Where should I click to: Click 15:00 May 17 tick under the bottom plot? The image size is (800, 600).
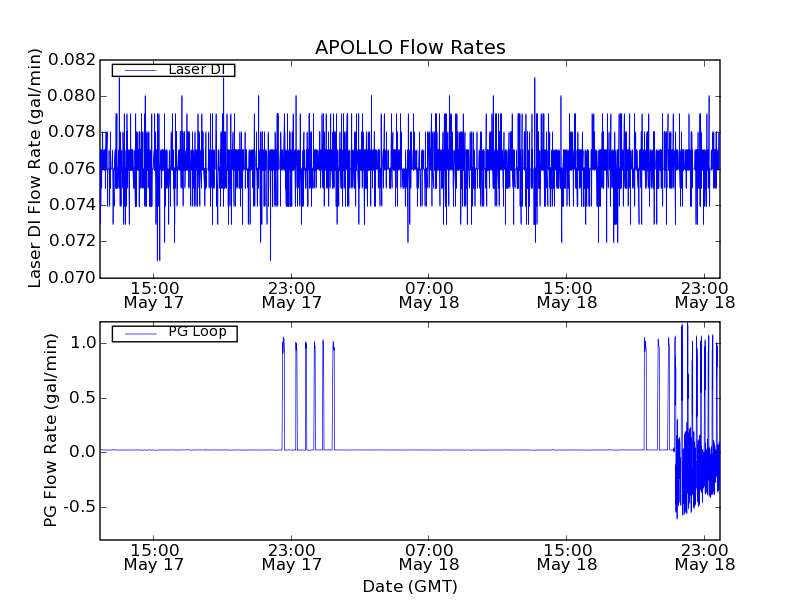(x=153, y=556)
